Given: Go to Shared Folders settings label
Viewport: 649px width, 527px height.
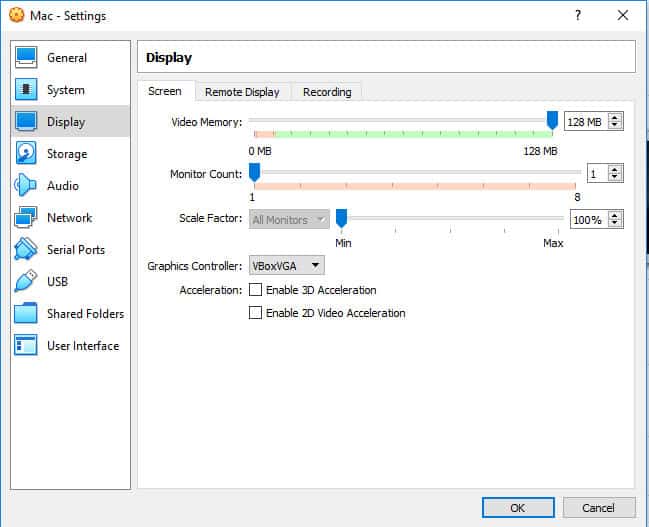Looking at the screenshot, I should pos(85,313).
